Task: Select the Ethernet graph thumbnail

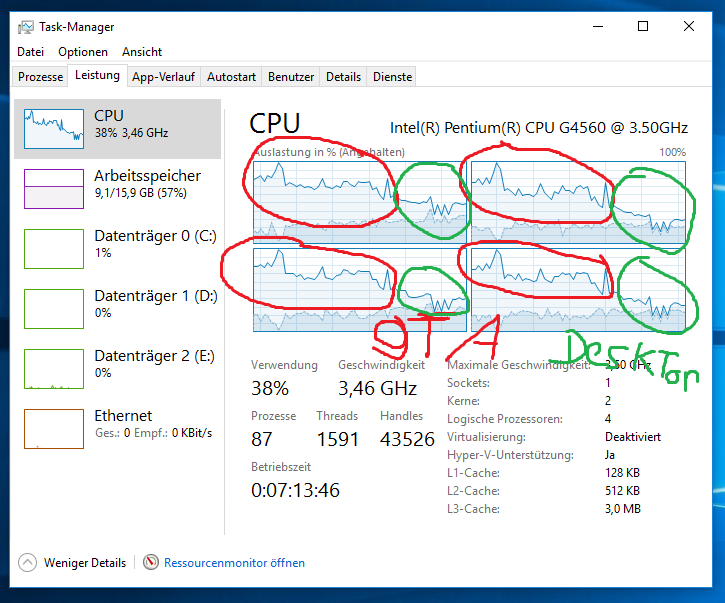Action: [54, 429]
